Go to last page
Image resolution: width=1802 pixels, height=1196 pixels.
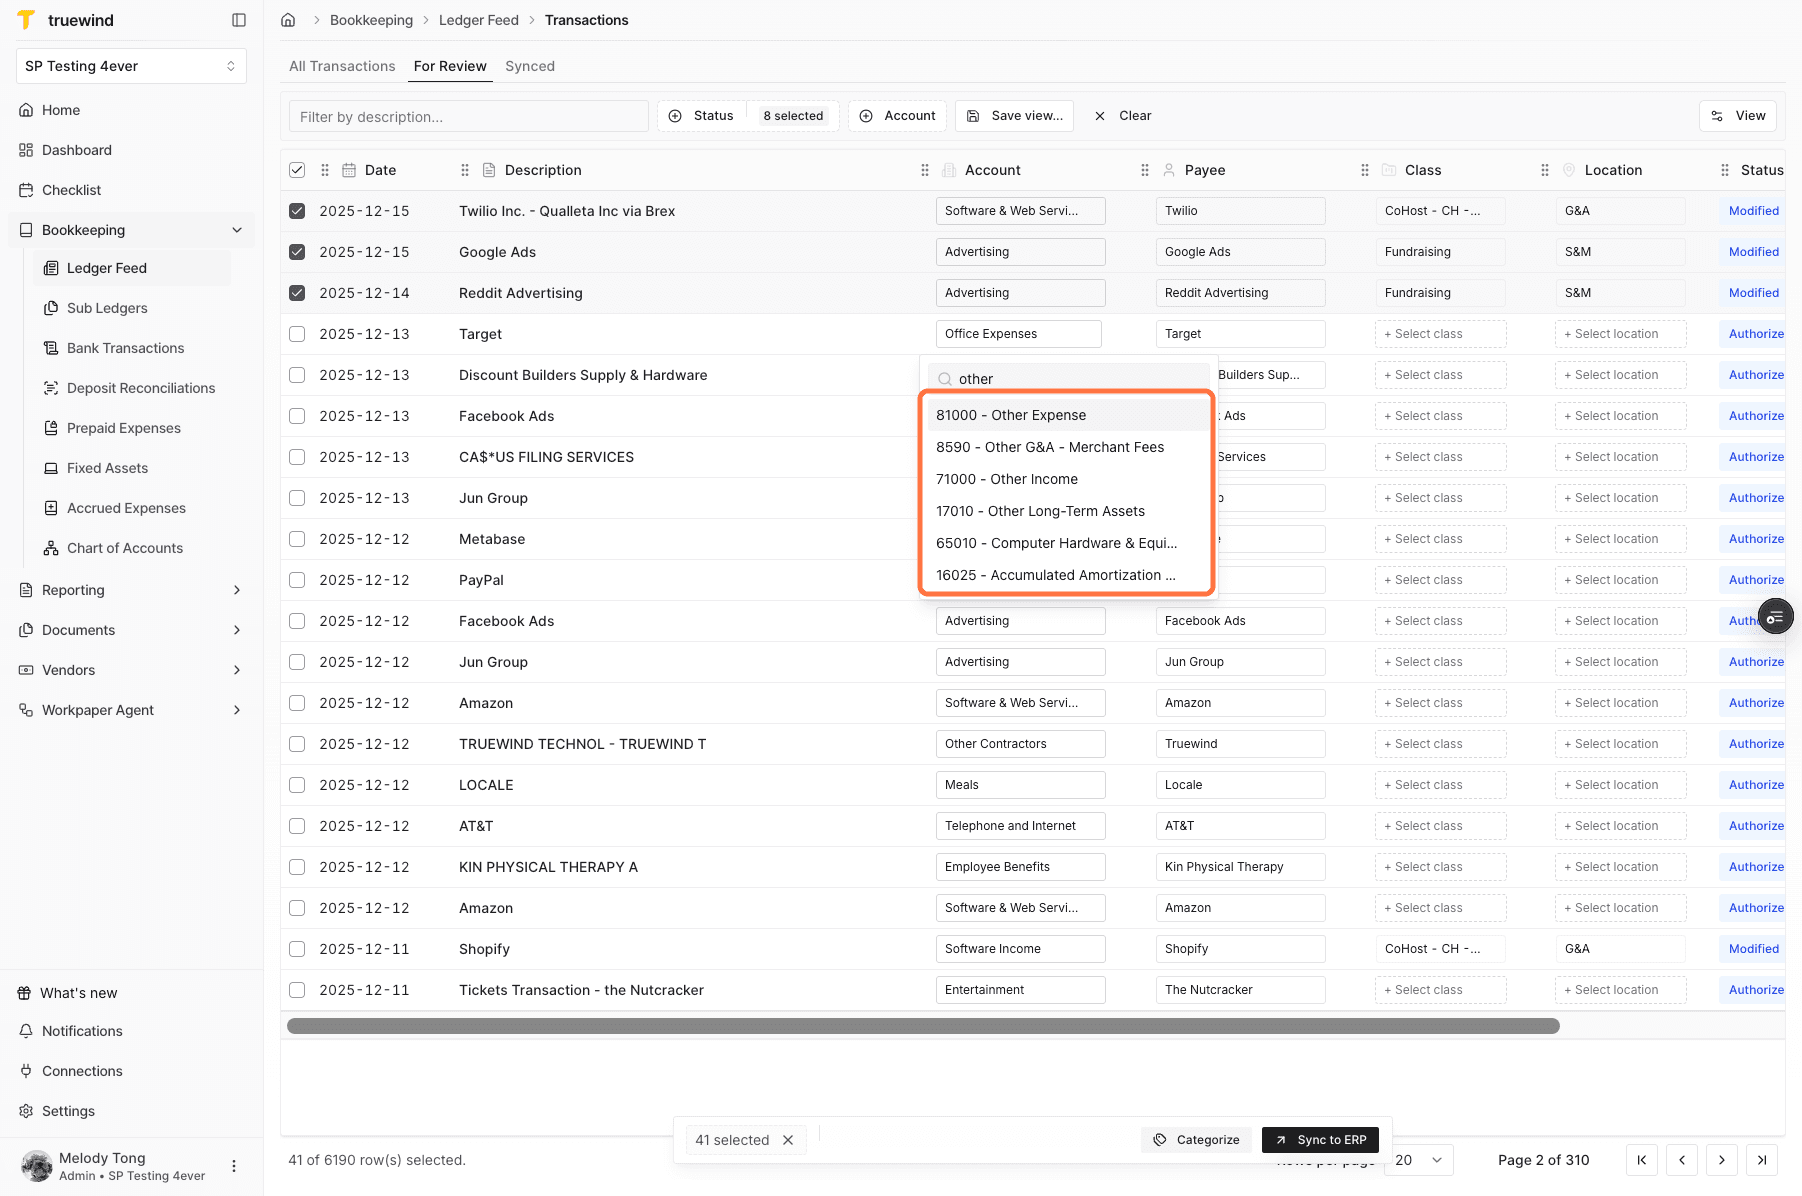click(x=1762, y=1160)
